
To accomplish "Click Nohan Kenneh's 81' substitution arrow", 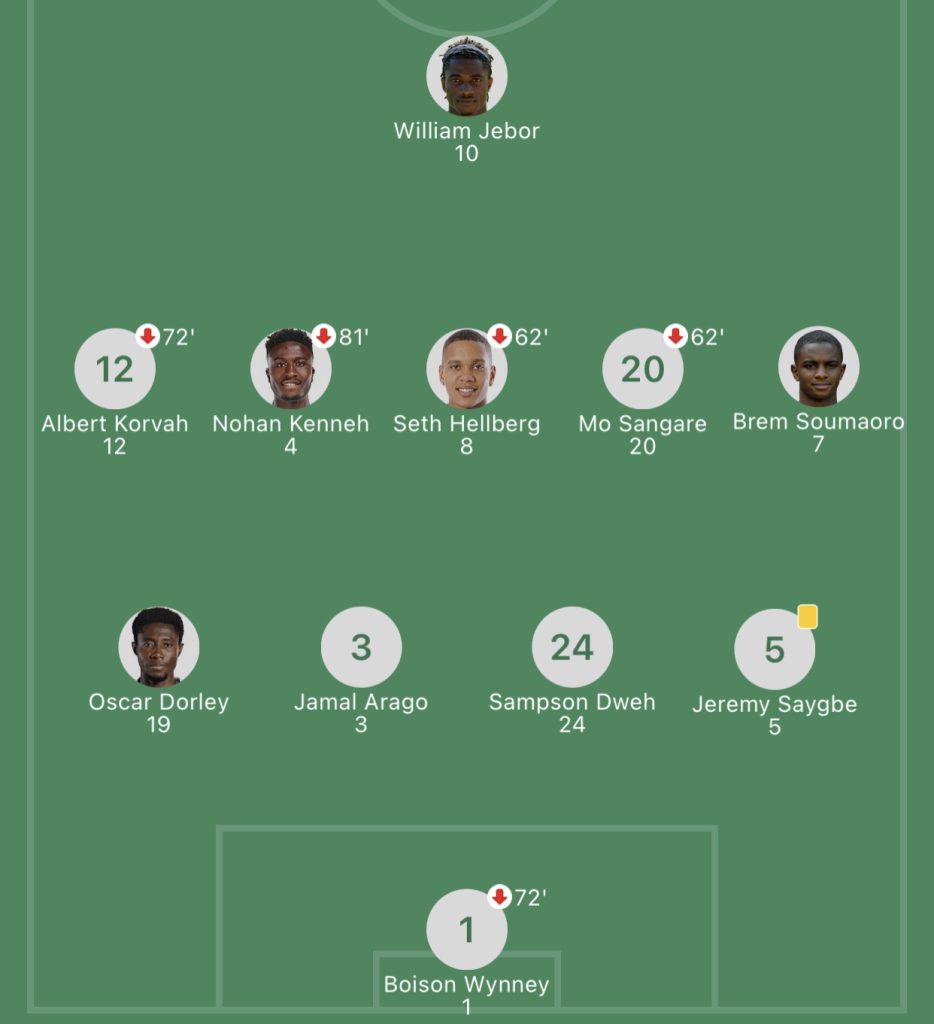I will click(x=323, y=336).
